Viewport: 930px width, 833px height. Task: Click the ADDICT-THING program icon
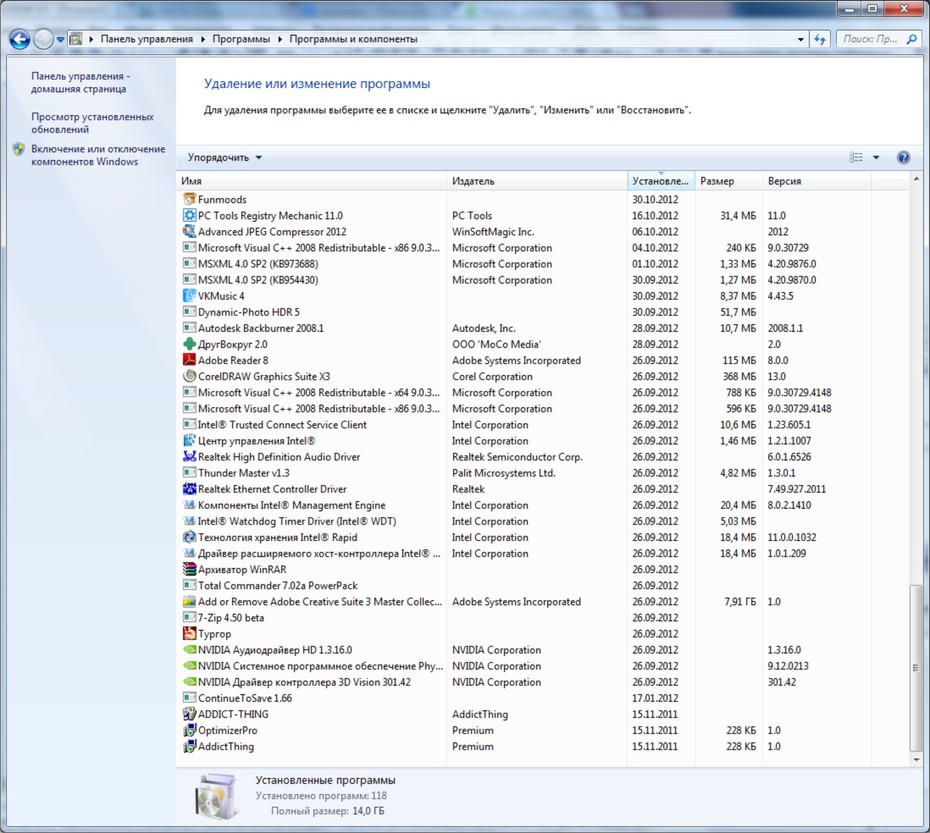(x=189, y=714)
